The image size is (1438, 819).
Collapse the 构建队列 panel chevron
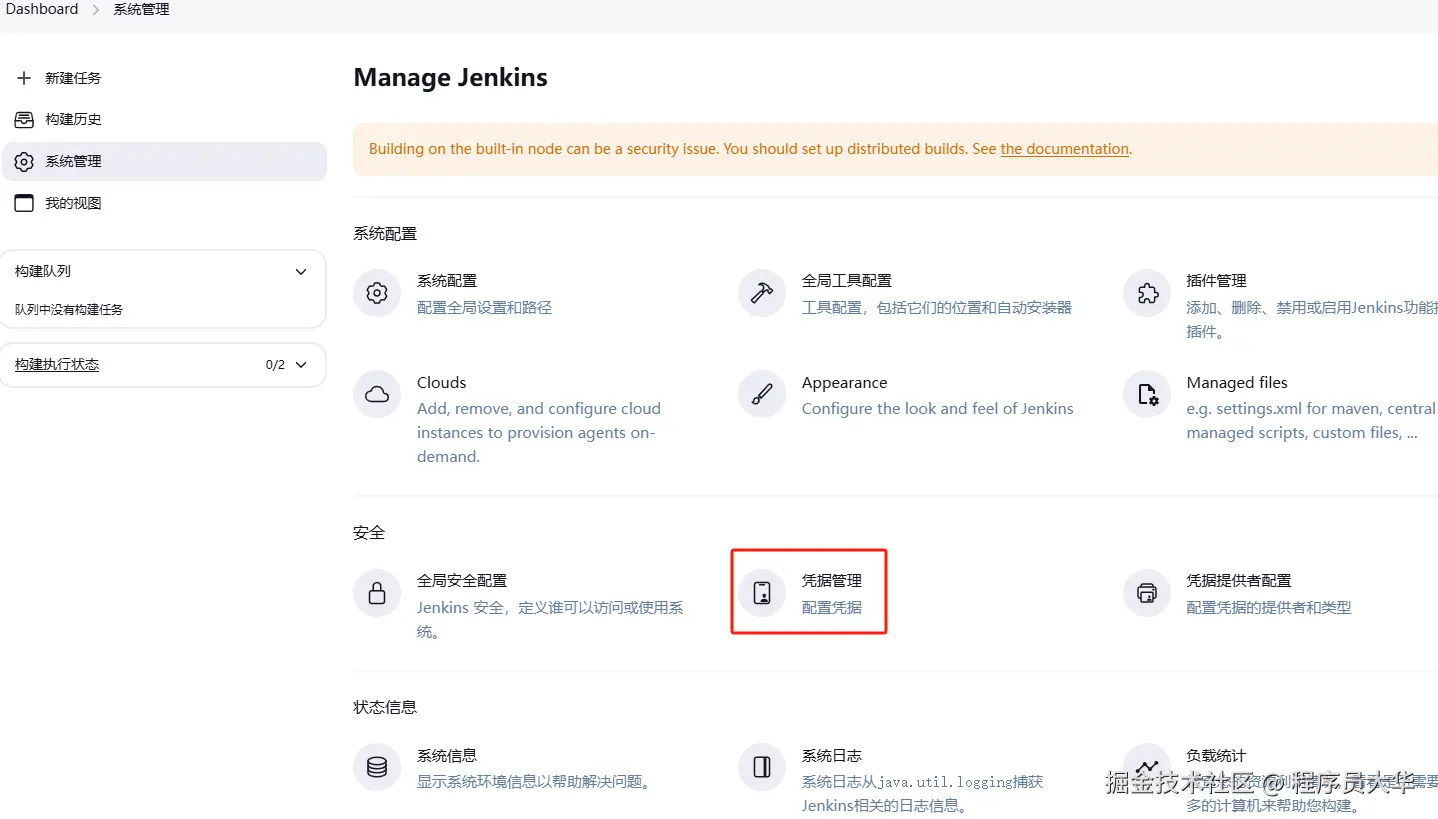301,272
